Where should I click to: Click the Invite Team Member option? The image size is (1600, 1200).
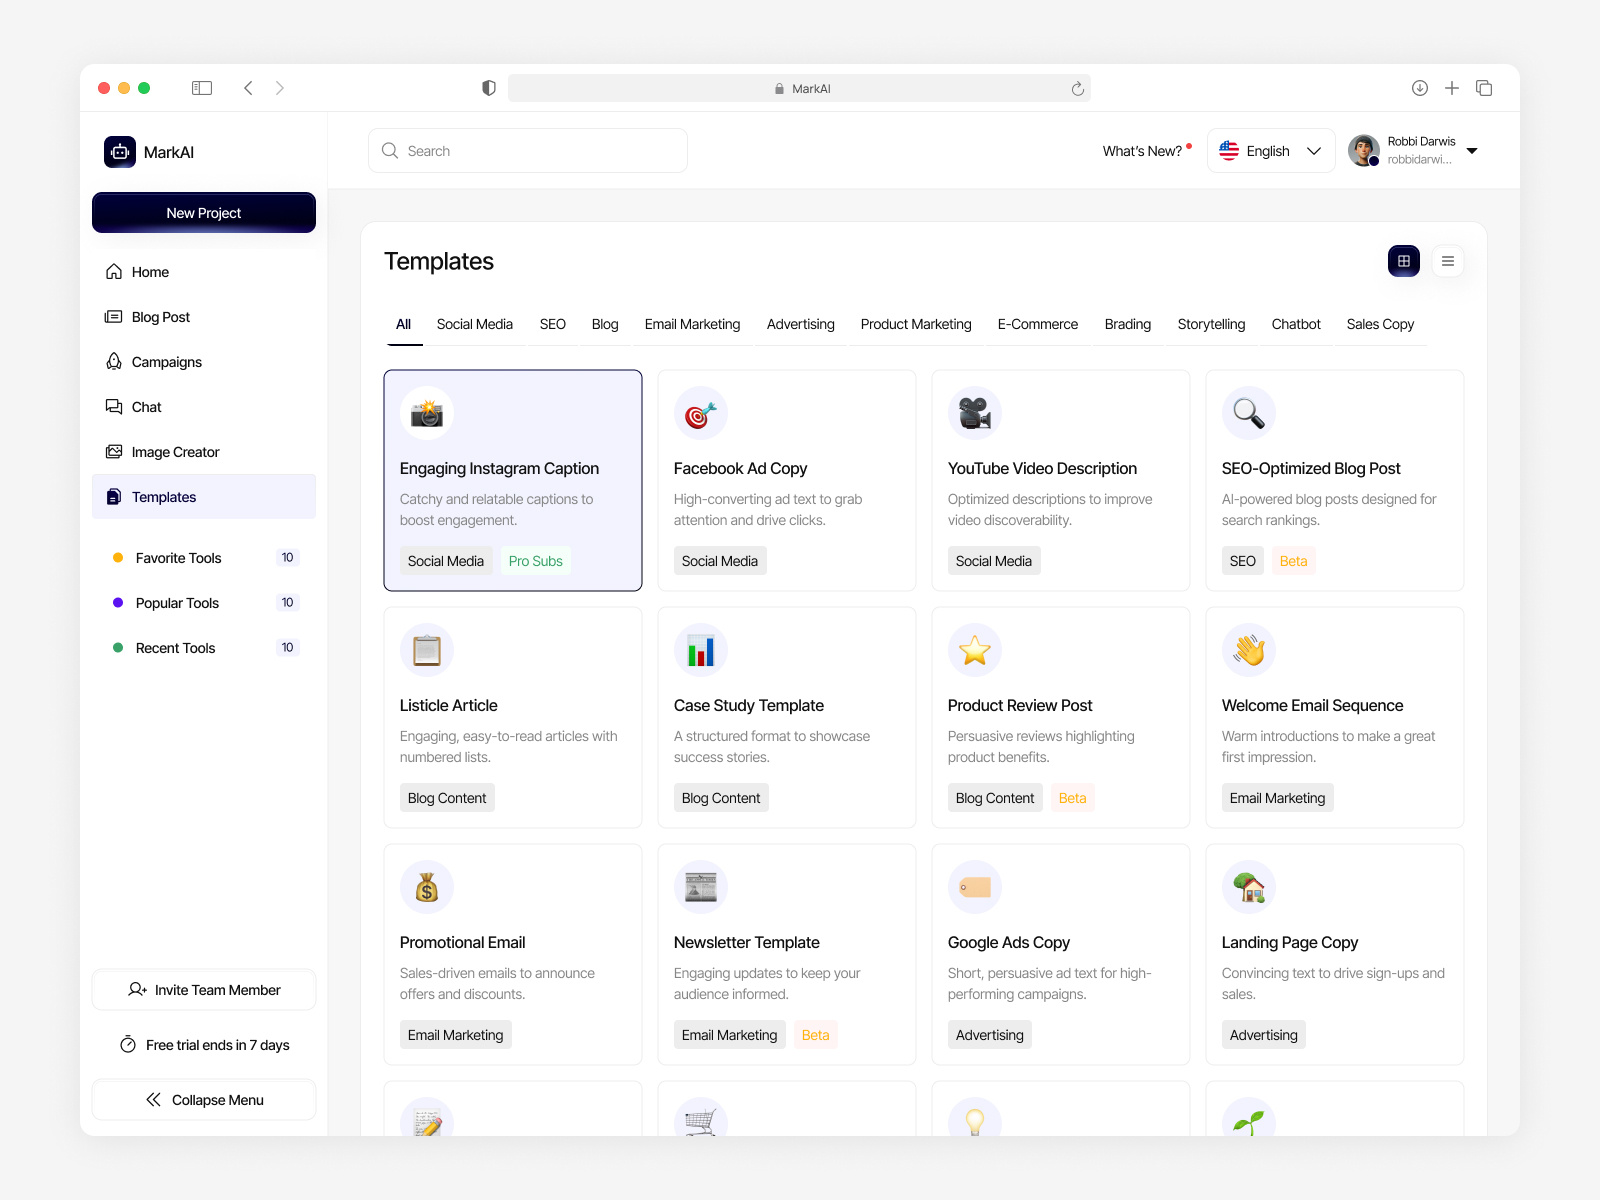(x=203, y=989)
